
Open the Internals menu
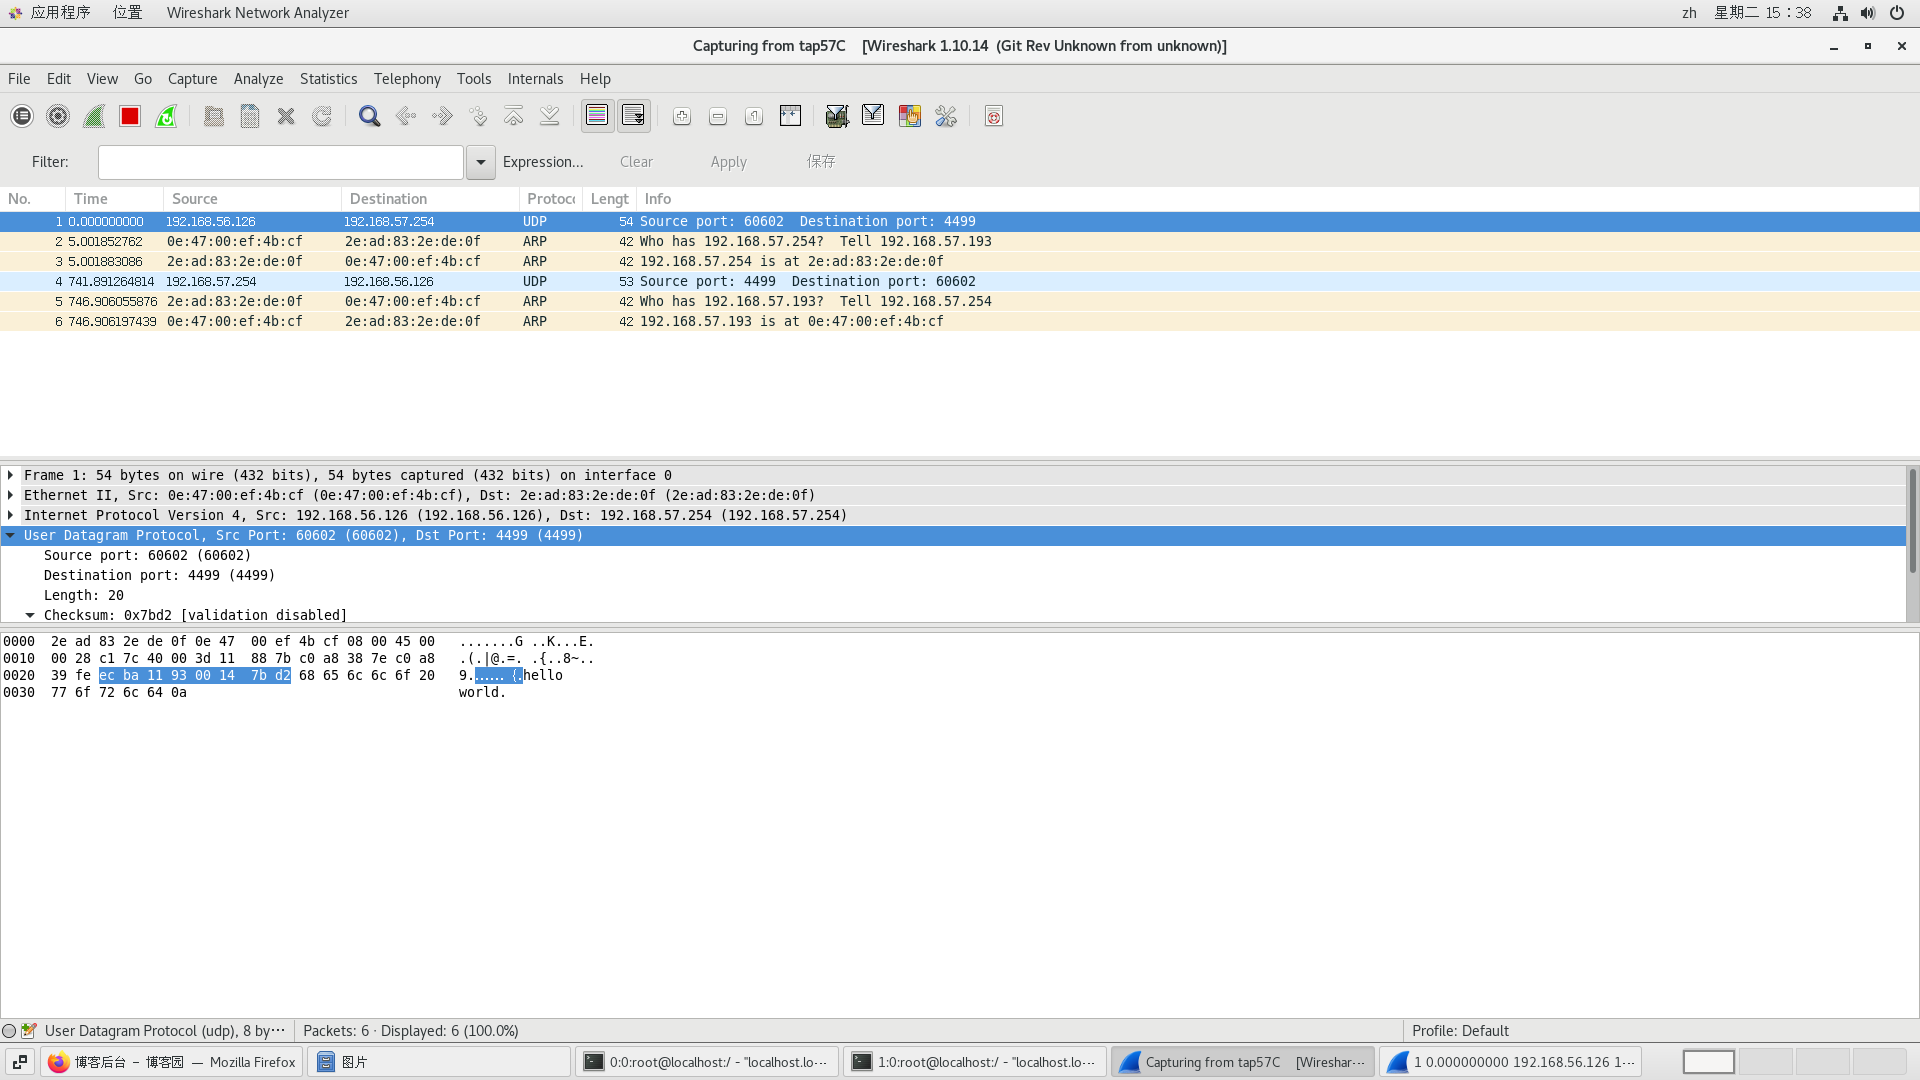535,79
